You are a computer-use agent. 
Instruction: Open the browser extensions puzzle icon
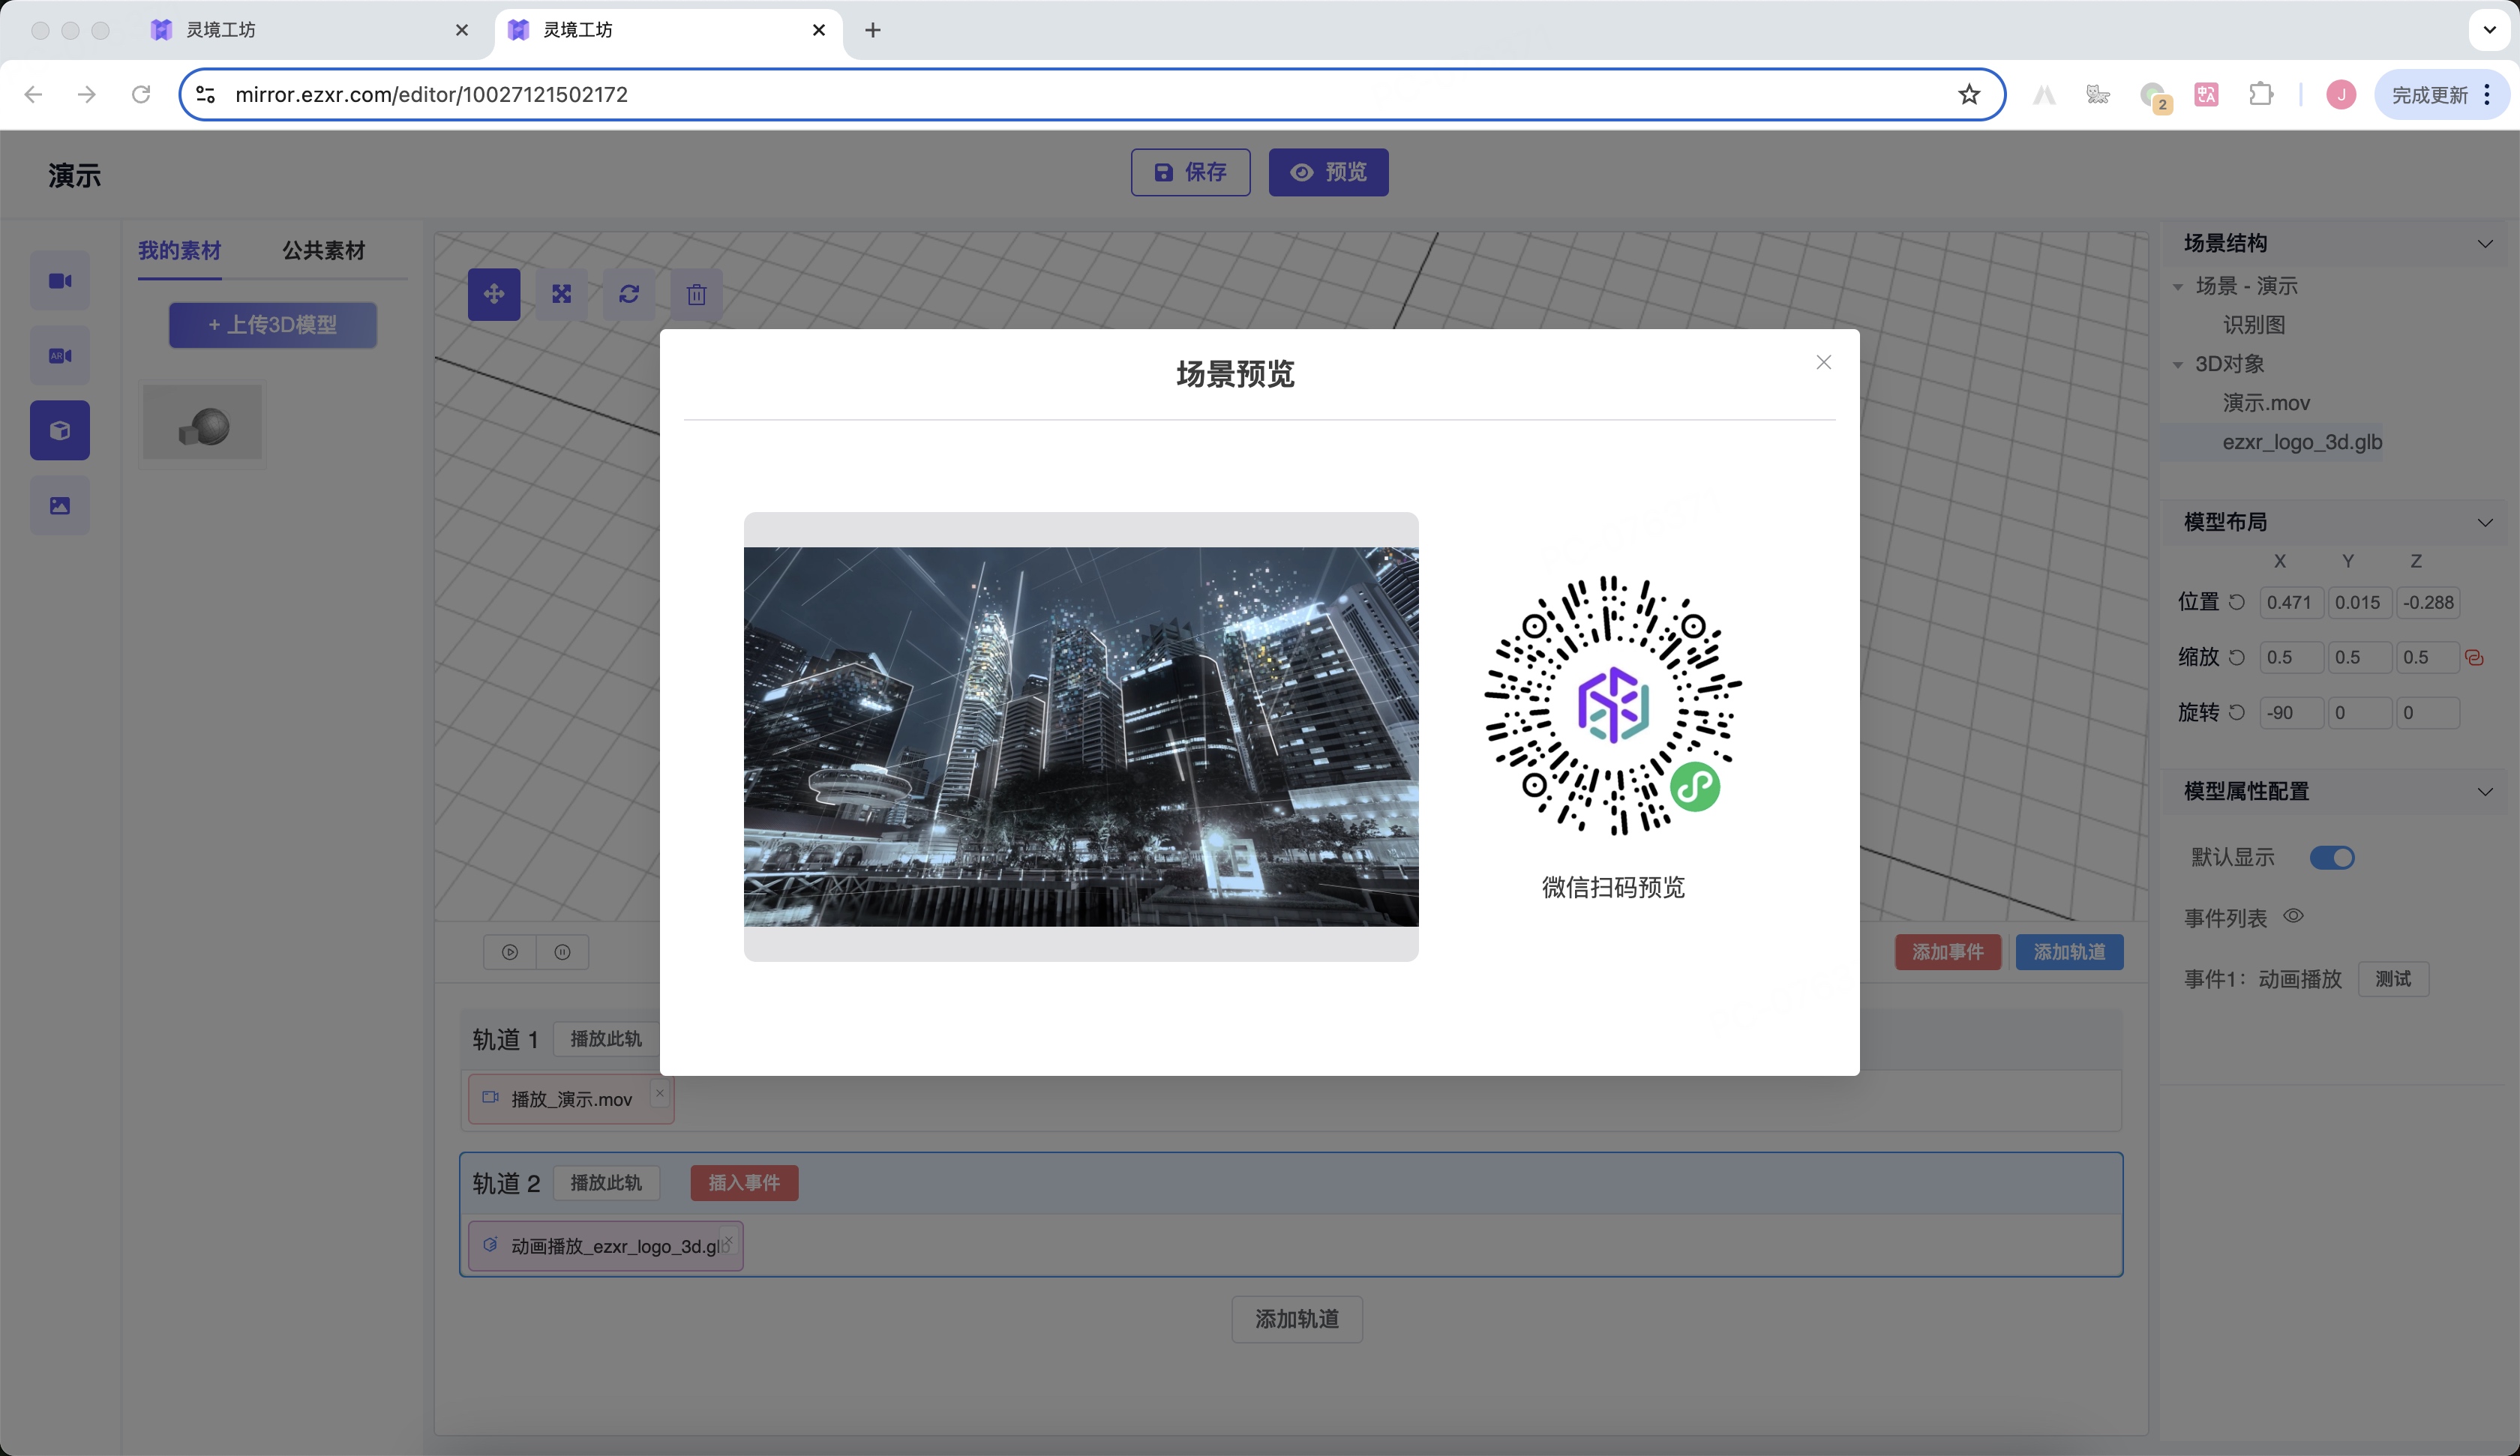pyautogui.click(x=2261, y=94)
